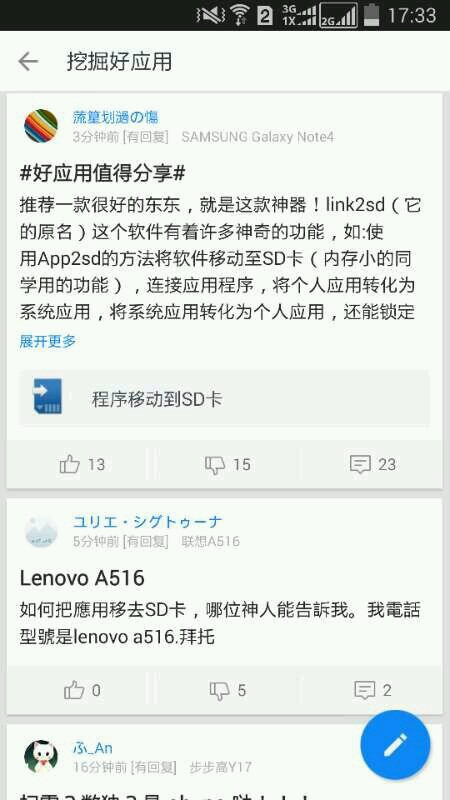Viewport: 450px width, 800px height.
Task: Open the 程序移动到SD卡 app card
Action: [224, 398]
